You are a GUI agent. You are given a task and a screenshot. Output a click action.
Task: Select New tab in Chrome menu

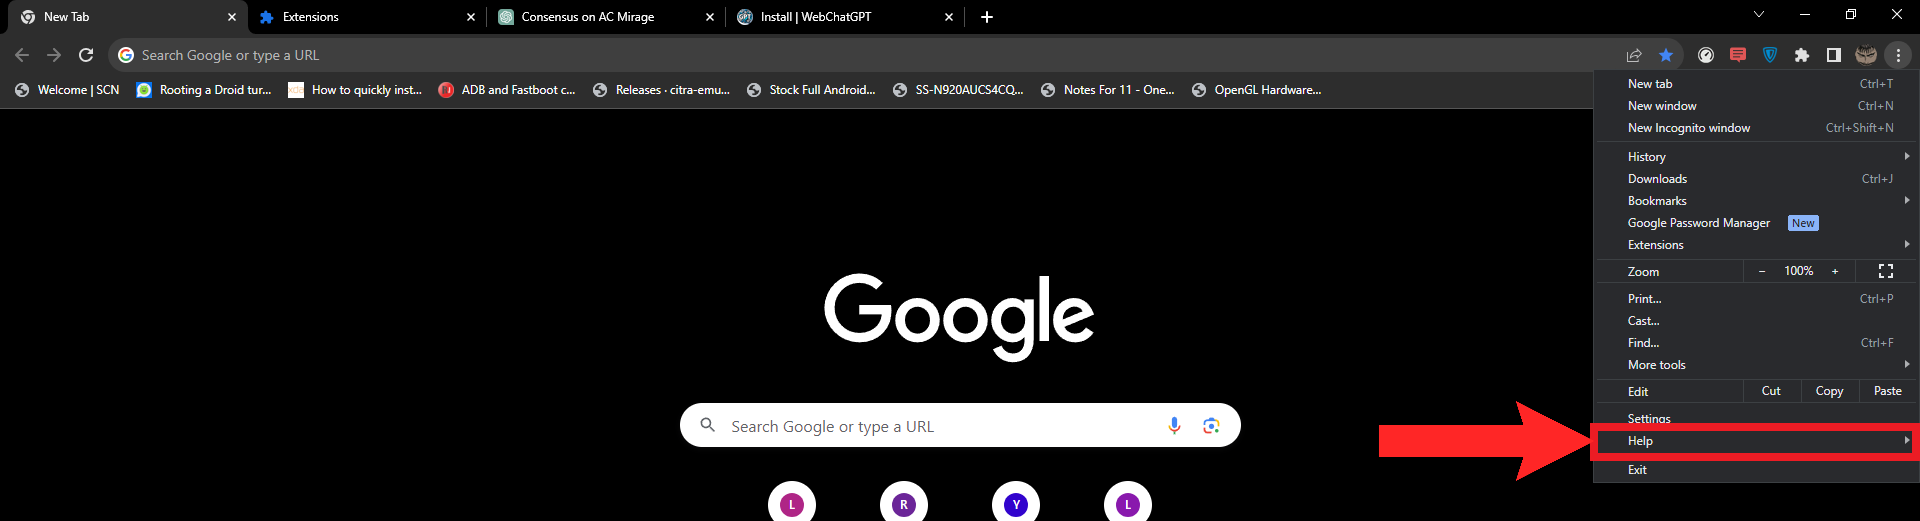(1755, 84)
